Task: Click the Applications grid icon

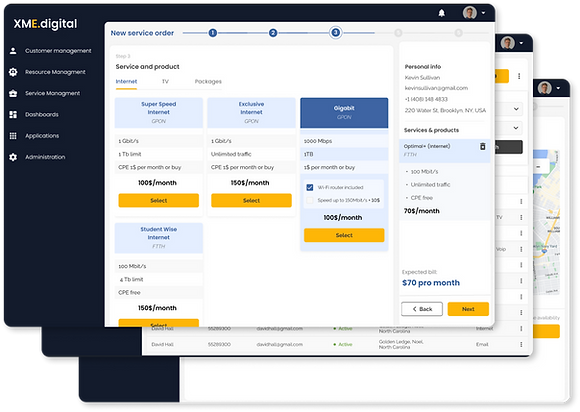Action: (13, 136)
